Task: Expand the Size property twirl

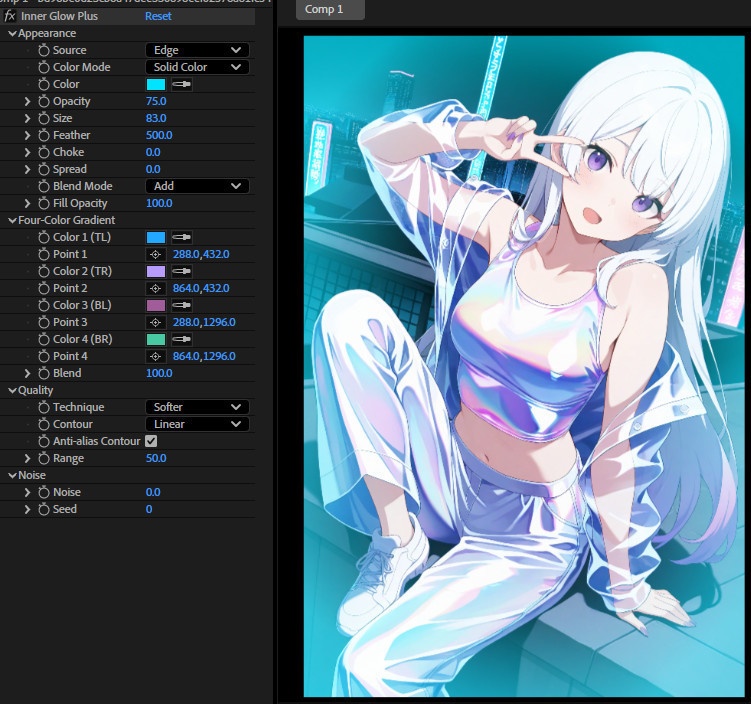Action: tap(27, 118)
